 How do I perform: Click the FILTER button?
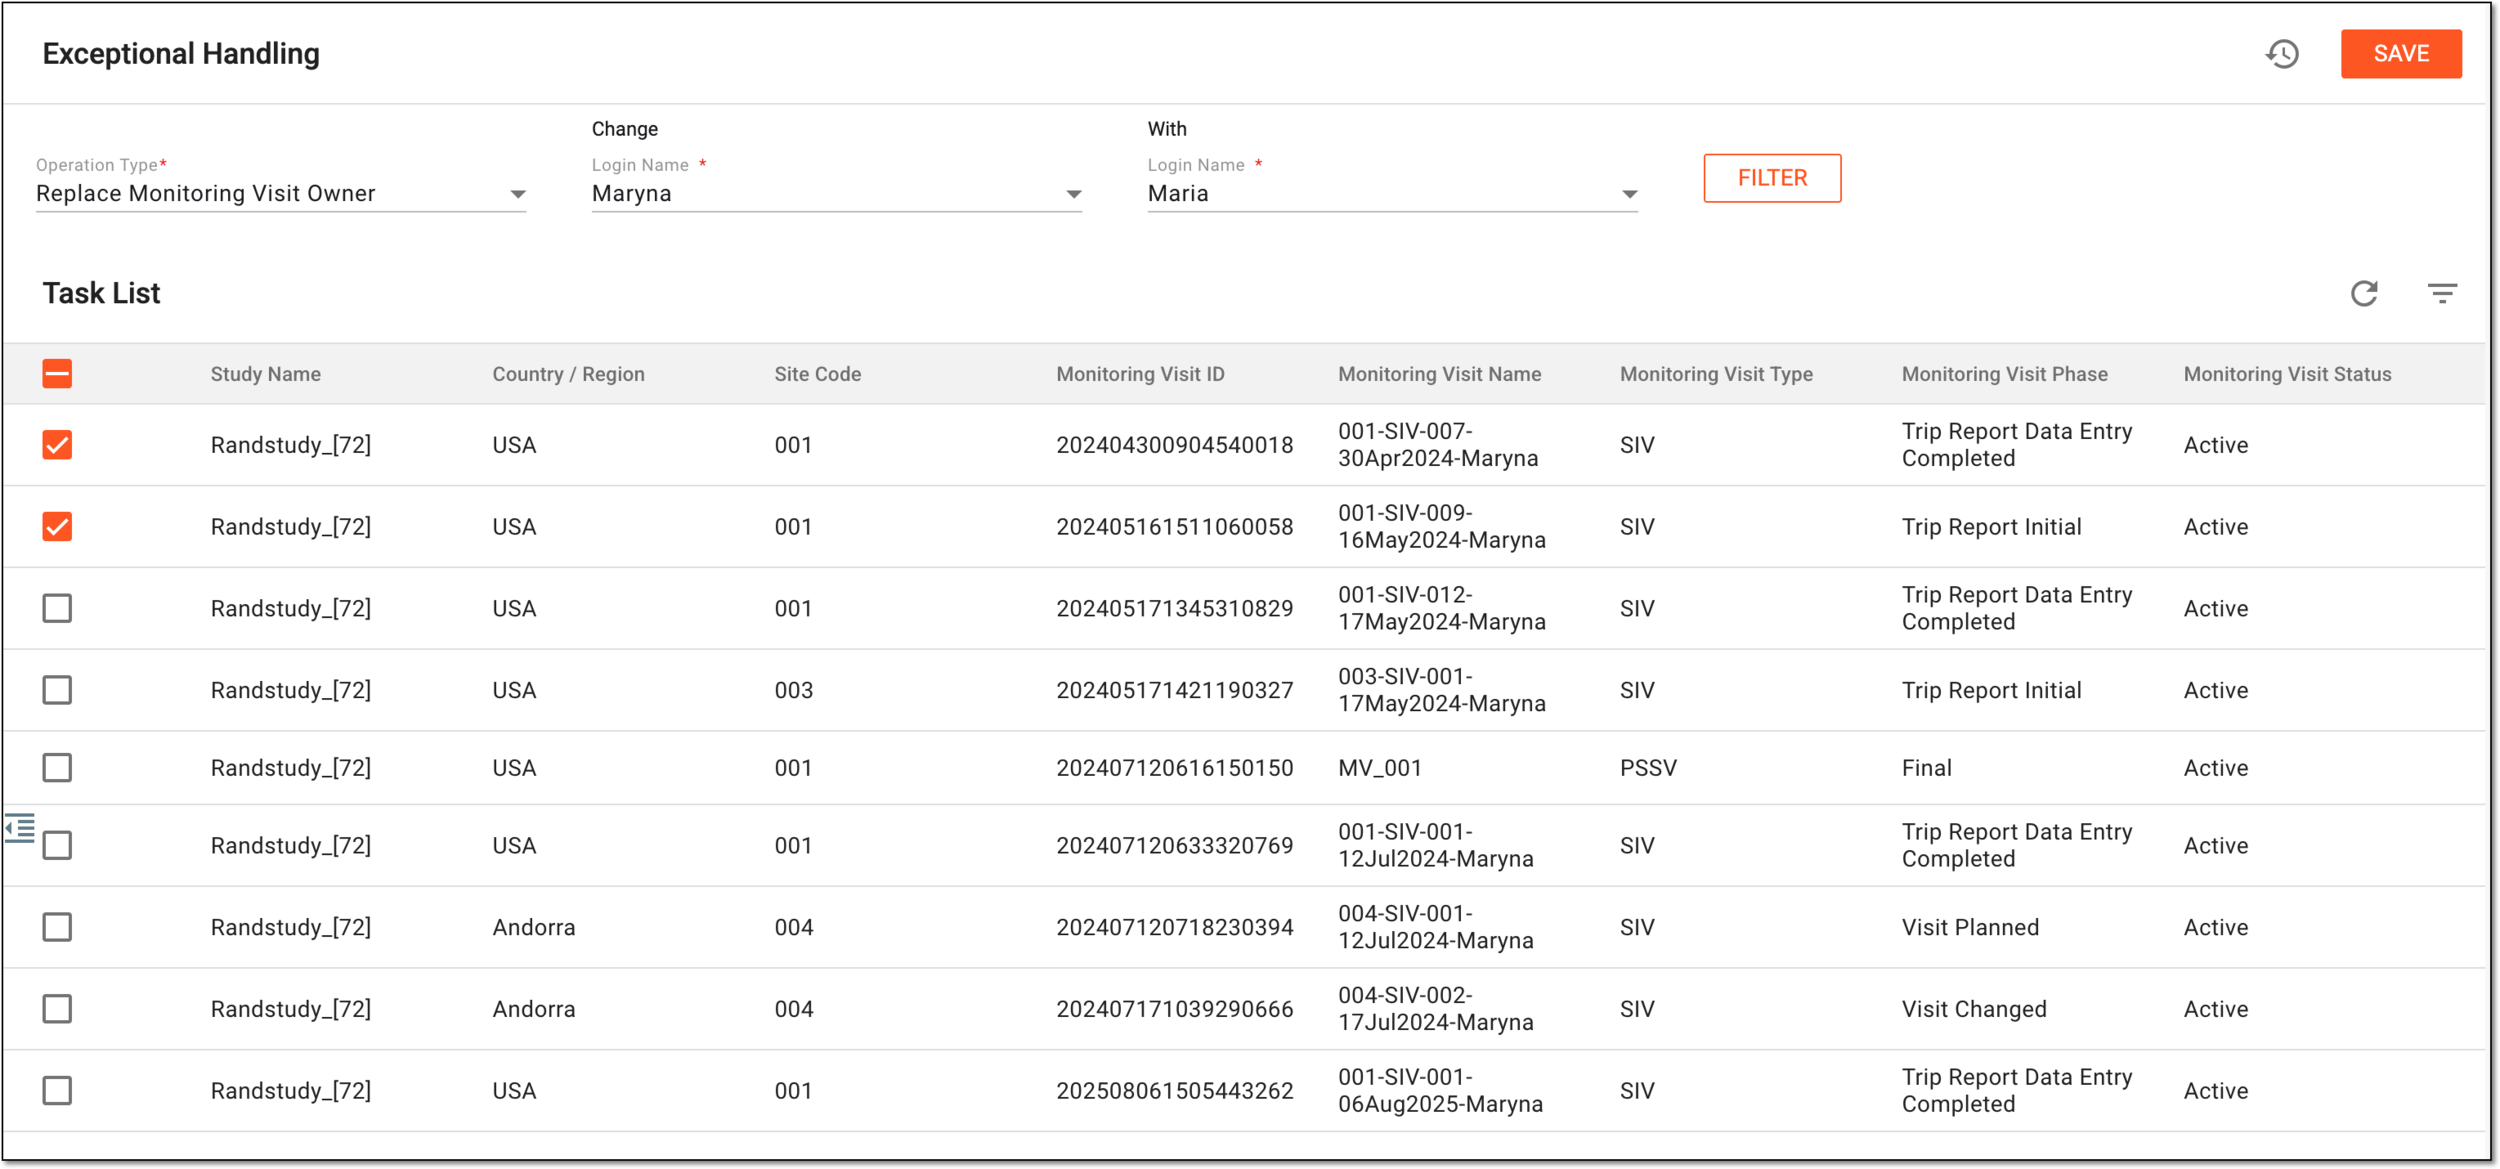pos(1772,178)
